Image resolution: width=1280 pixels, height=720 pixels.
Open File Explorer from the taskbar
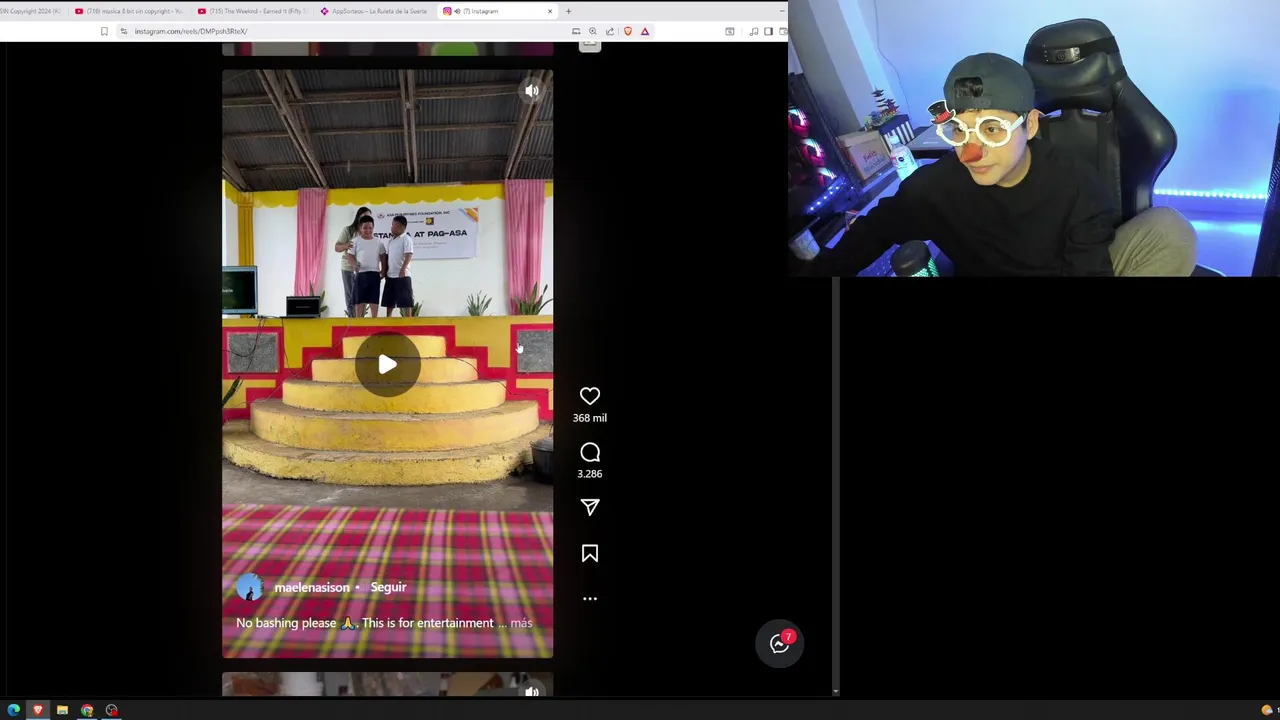click(62, 710)
